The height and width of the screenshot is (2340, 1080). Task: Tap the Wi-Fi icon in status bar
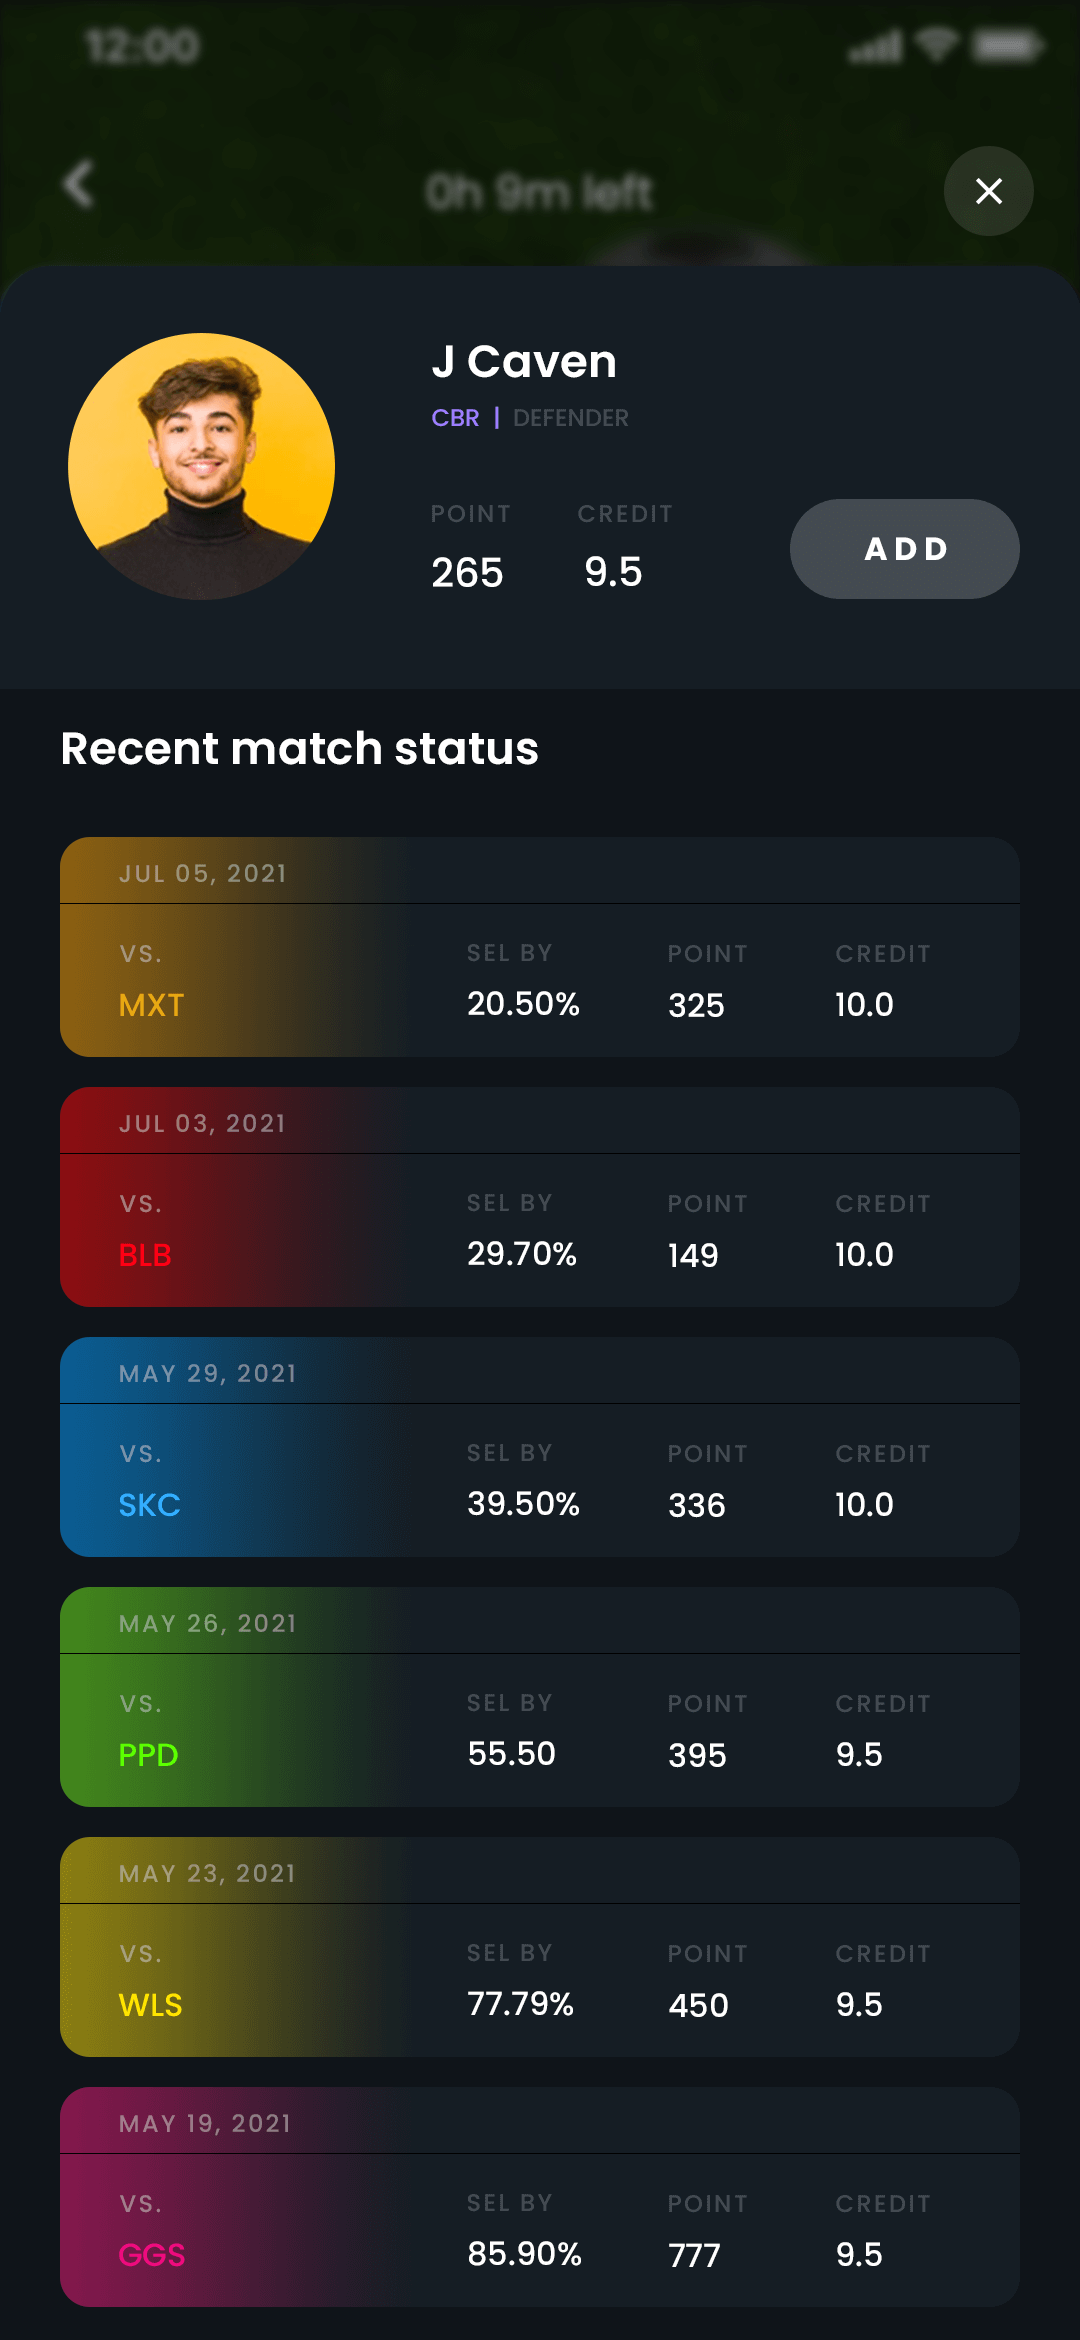click(x=936, y=45)
